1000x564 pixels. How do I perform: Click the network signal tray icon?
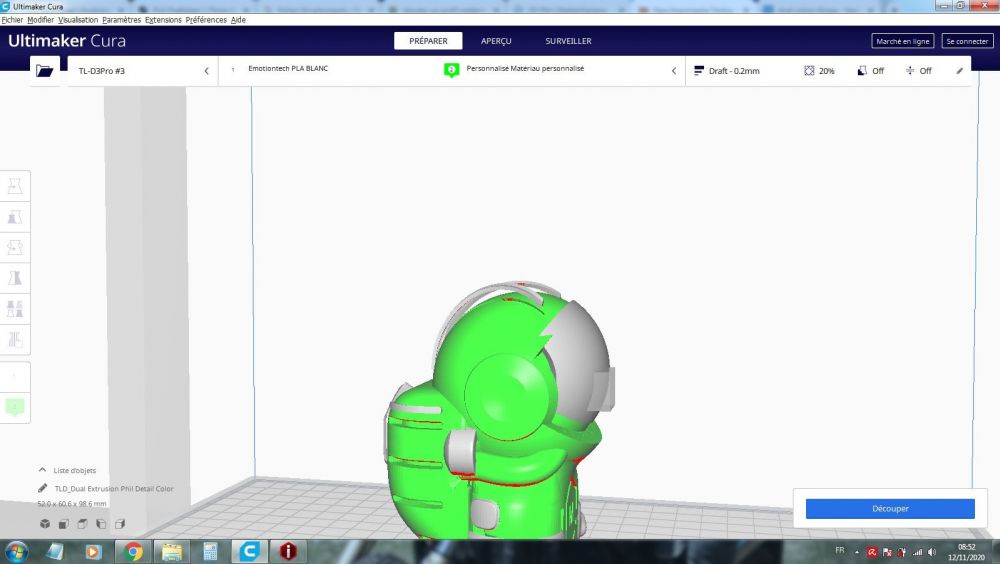(917, 552)
